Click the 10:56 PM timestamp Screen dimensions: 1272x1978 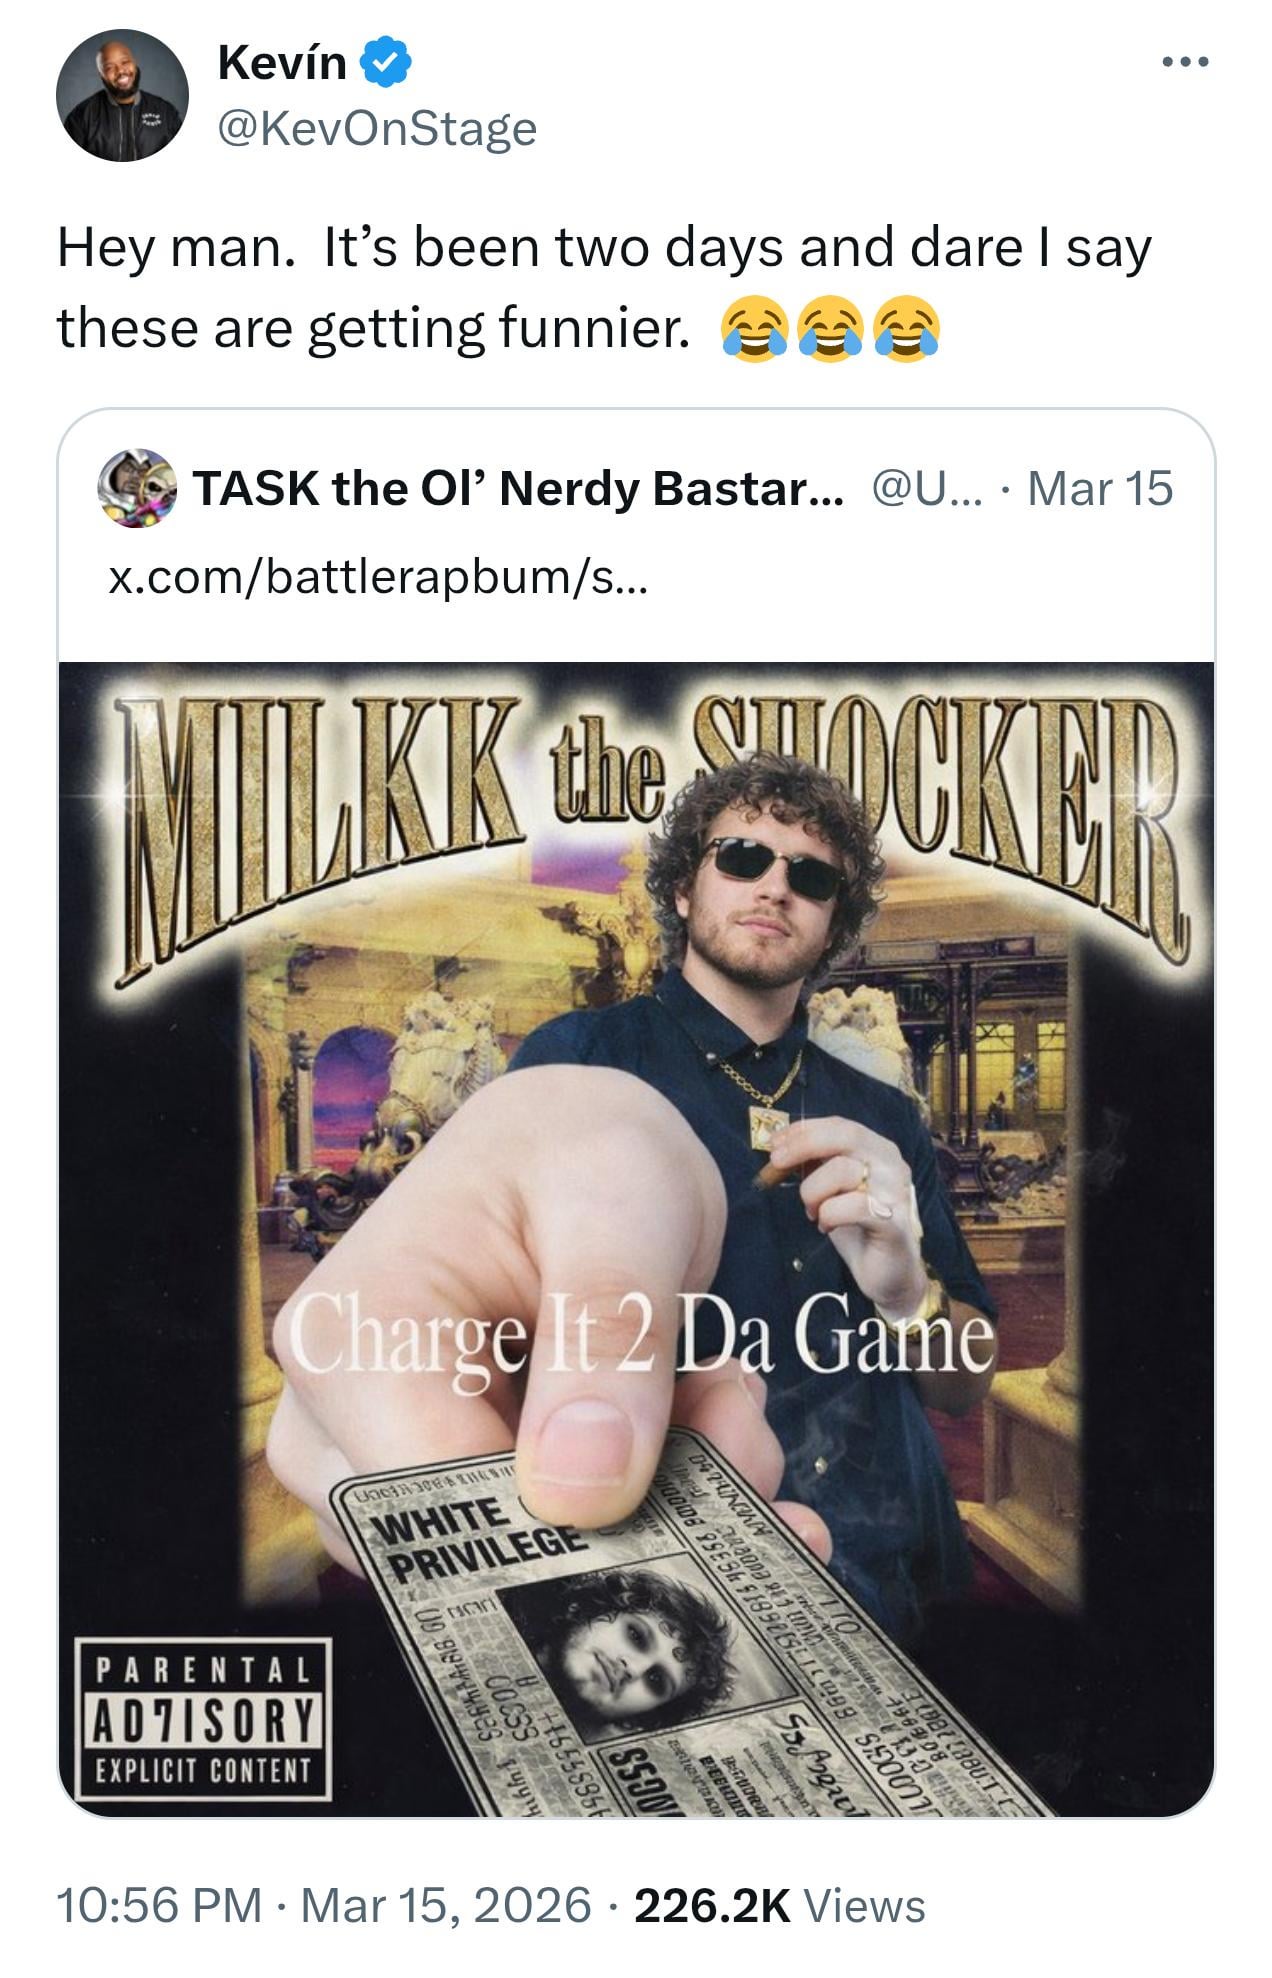160,1905
